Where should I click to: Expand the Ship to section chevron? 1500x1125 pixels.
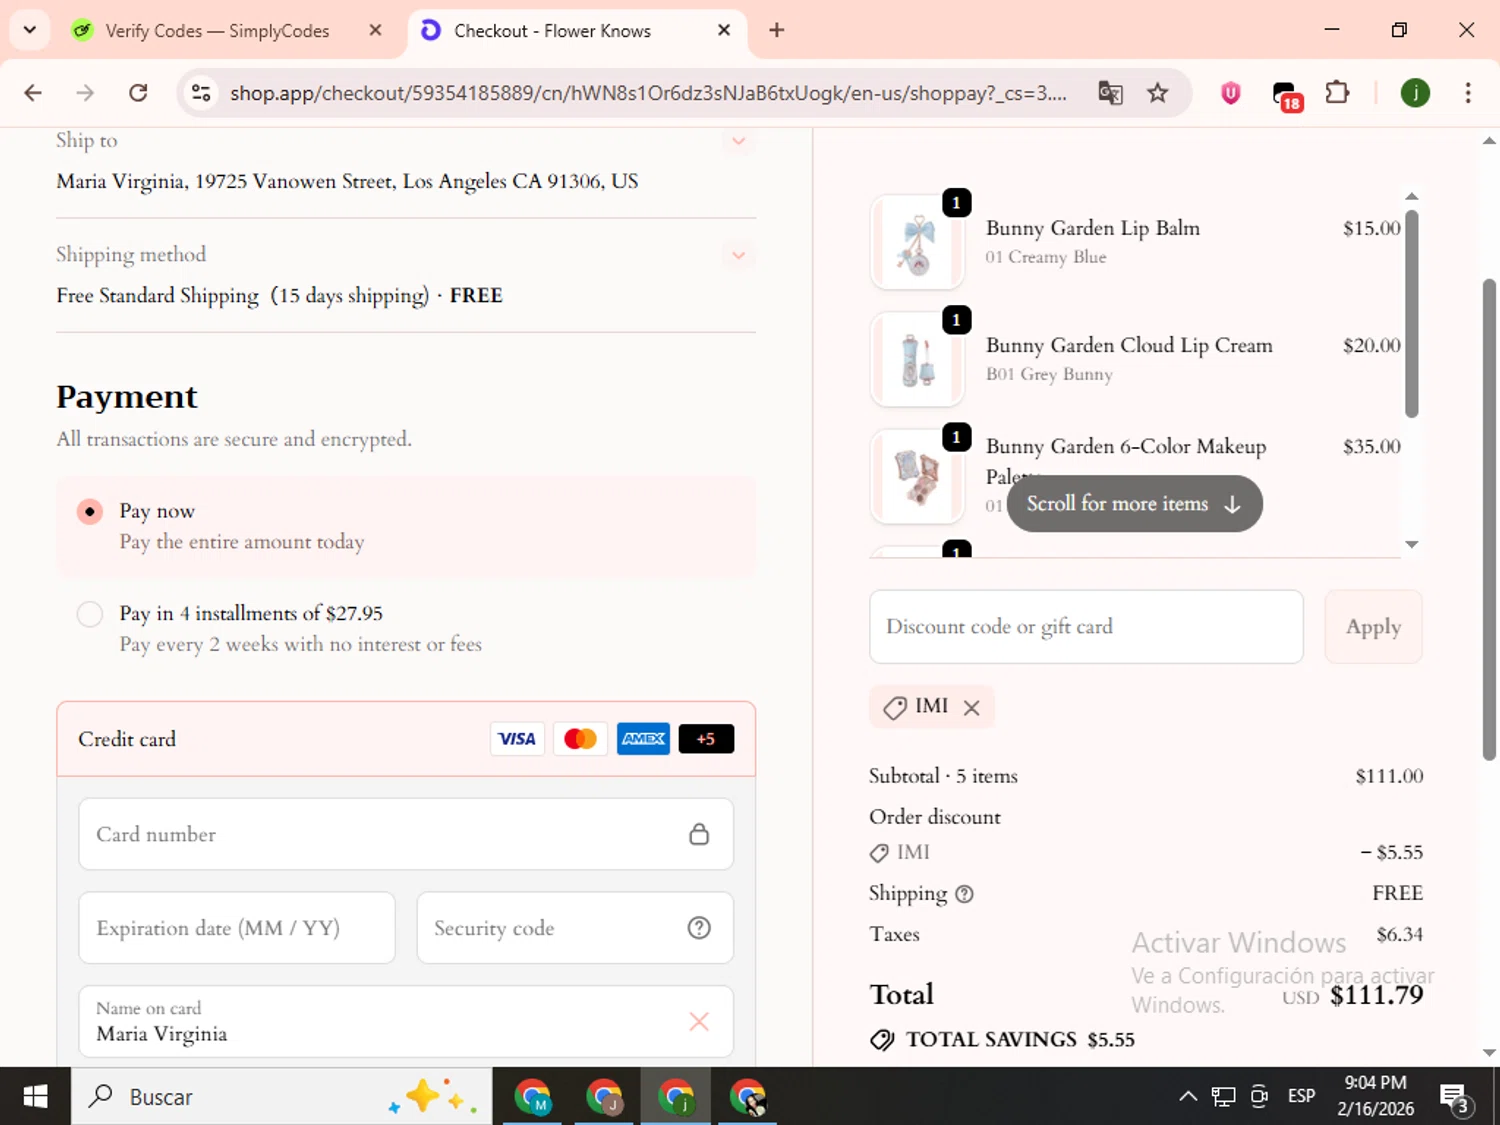739,141
